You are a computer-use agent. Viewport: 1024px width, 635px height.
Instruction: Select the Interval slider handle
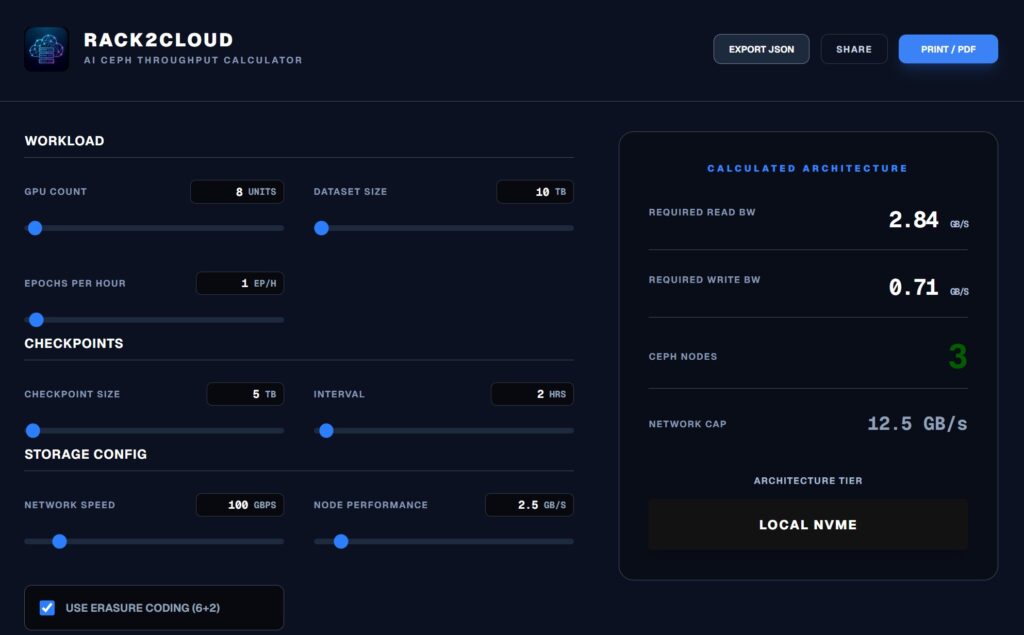pyautogui.click(x=326, y=431)
